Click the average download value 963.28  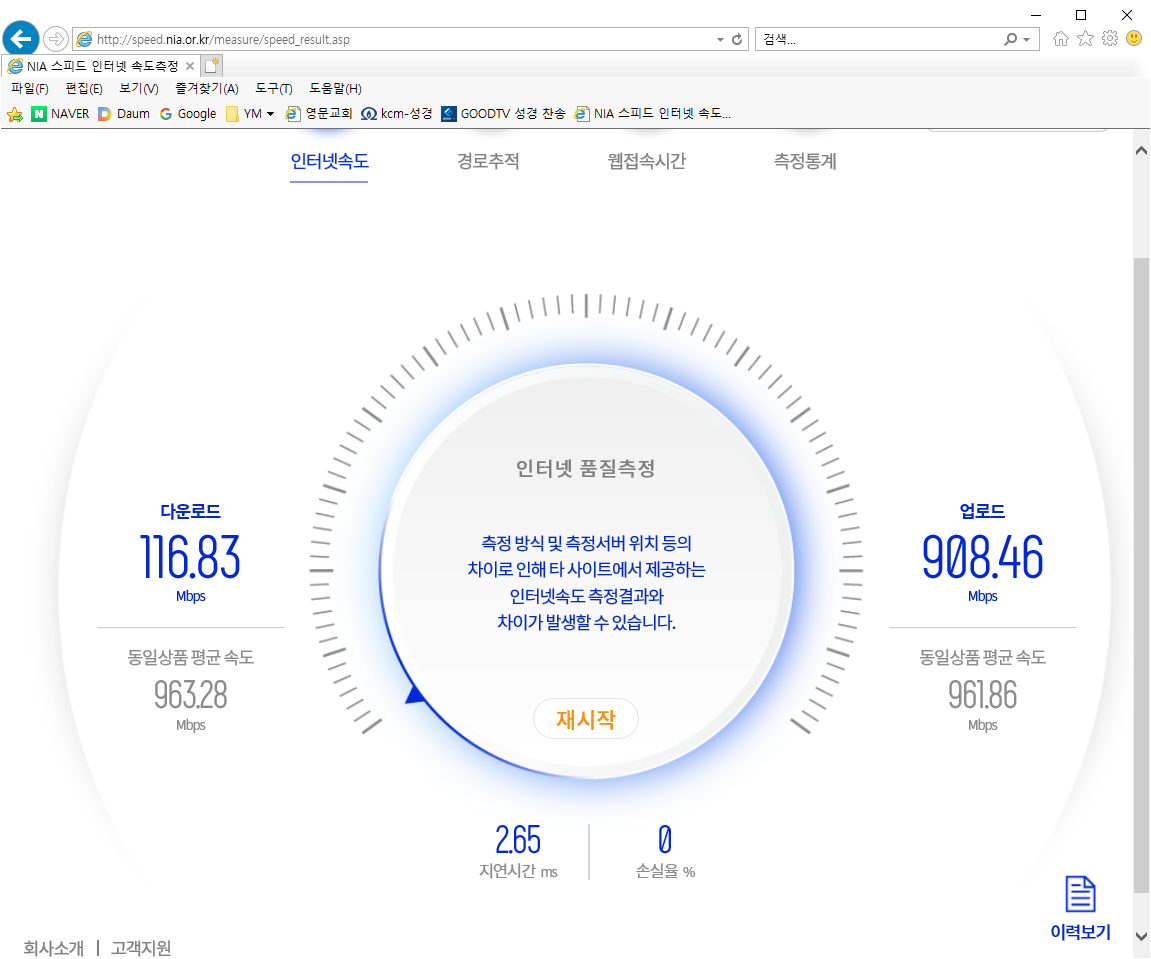coord(191,695)
